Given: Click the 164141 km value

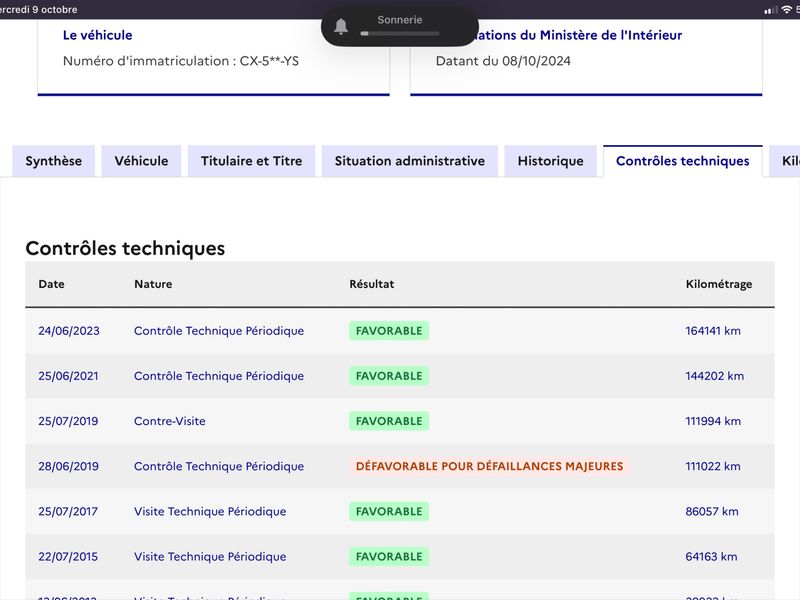Looking at the screenshot, I should click(x=713, y=331).
